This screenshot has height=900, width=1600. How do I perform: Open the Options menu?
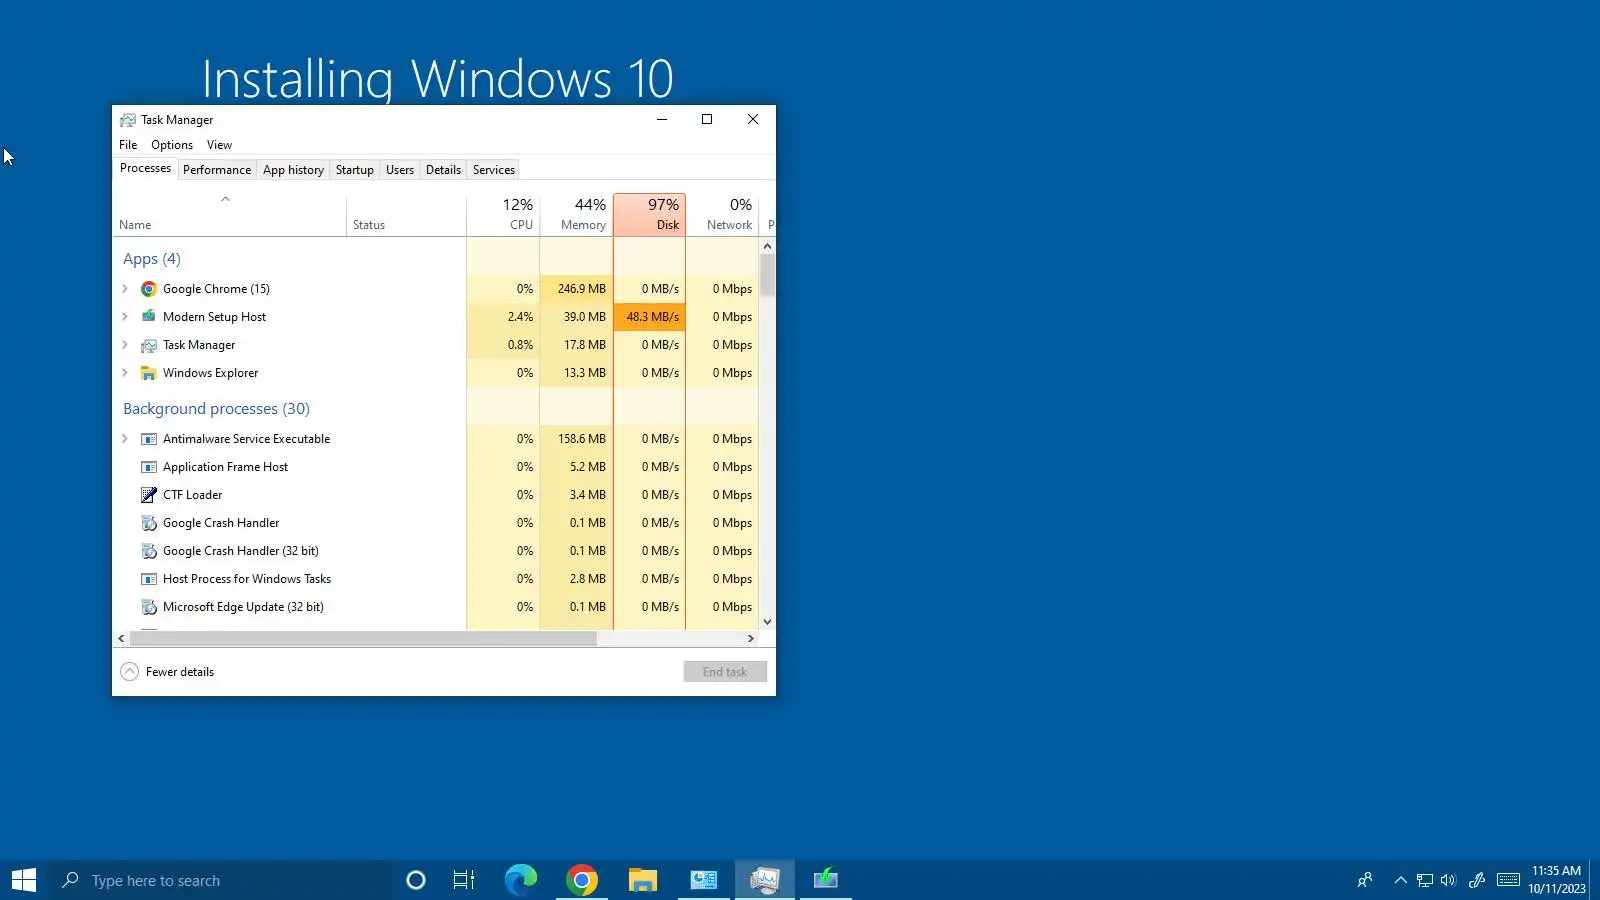pos(172,145)
